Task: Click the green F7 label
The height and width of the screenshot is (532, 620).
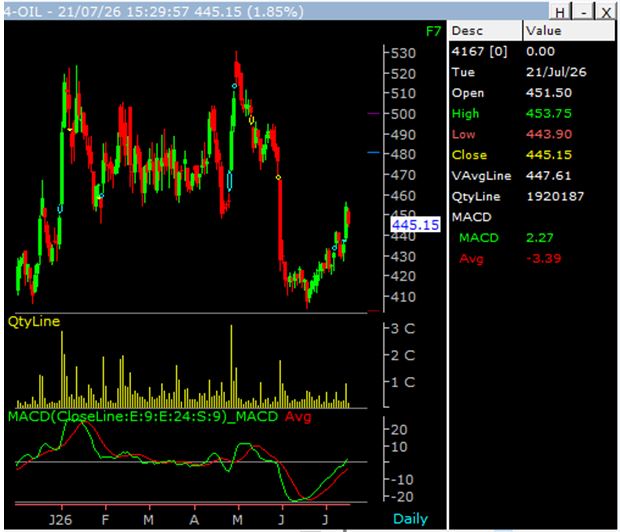Action: [x=433, y=31]
